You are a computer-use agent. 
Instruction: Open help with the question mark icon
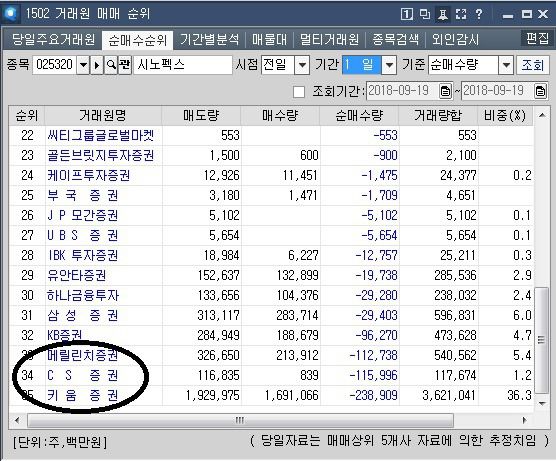(x=479, y=14)
